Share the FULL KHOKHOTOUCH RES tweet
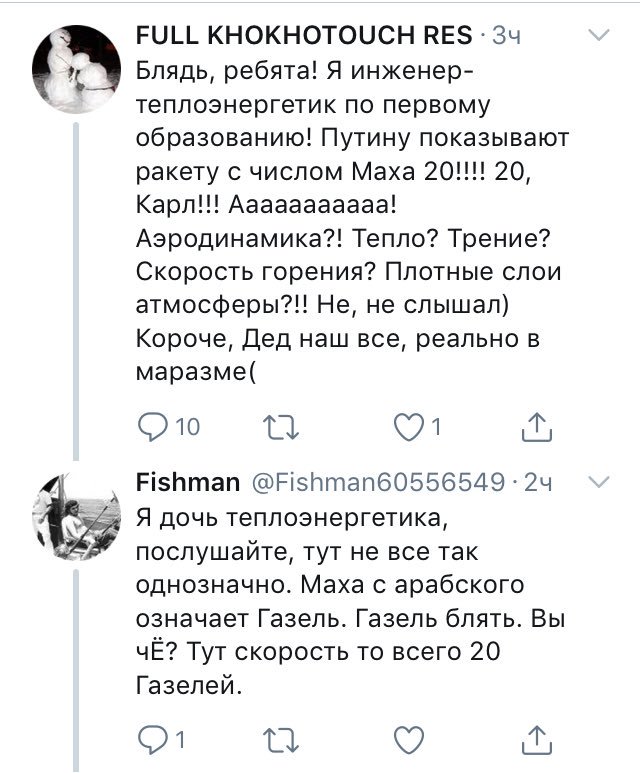The width and height of the screenshot is (640, 773). point(538,428)
